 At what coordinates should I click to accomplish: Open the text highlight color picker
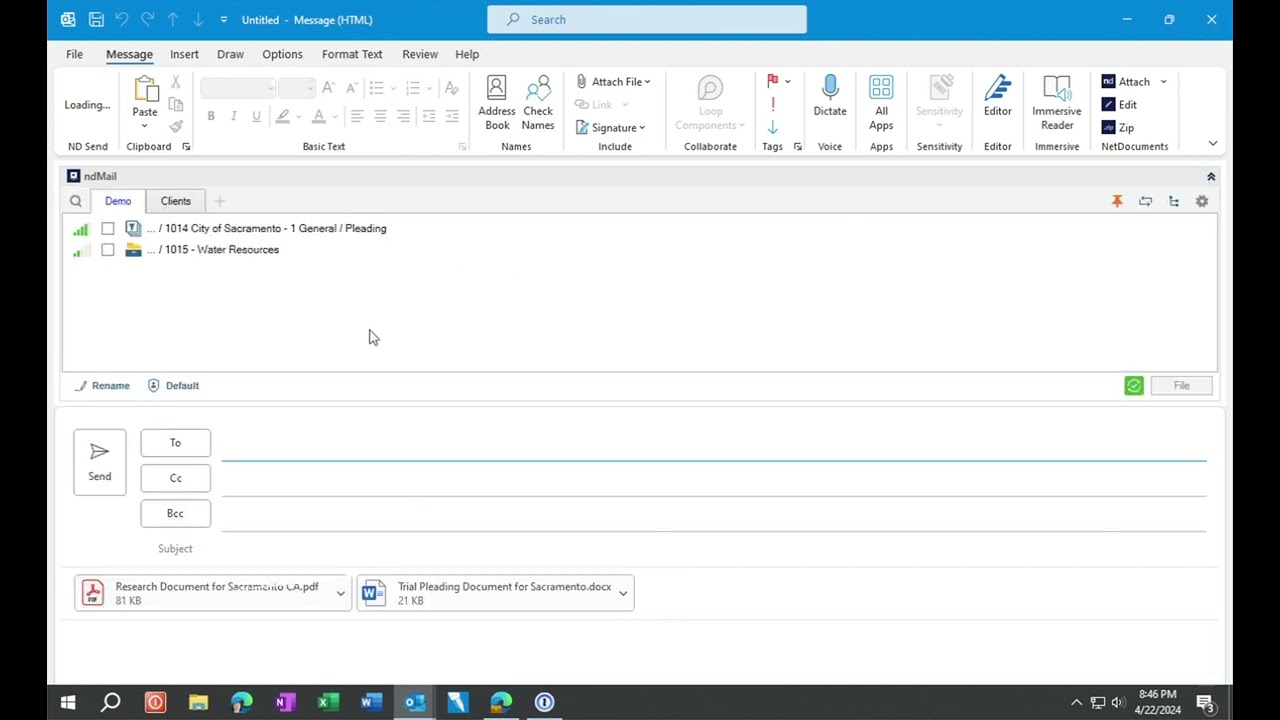coord(298,117)
